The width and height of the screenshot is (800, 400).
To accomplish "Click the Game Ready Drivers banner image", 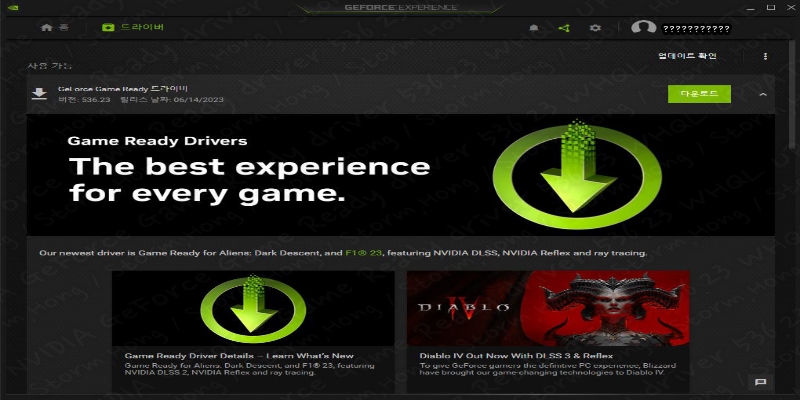I will point(401,175).
